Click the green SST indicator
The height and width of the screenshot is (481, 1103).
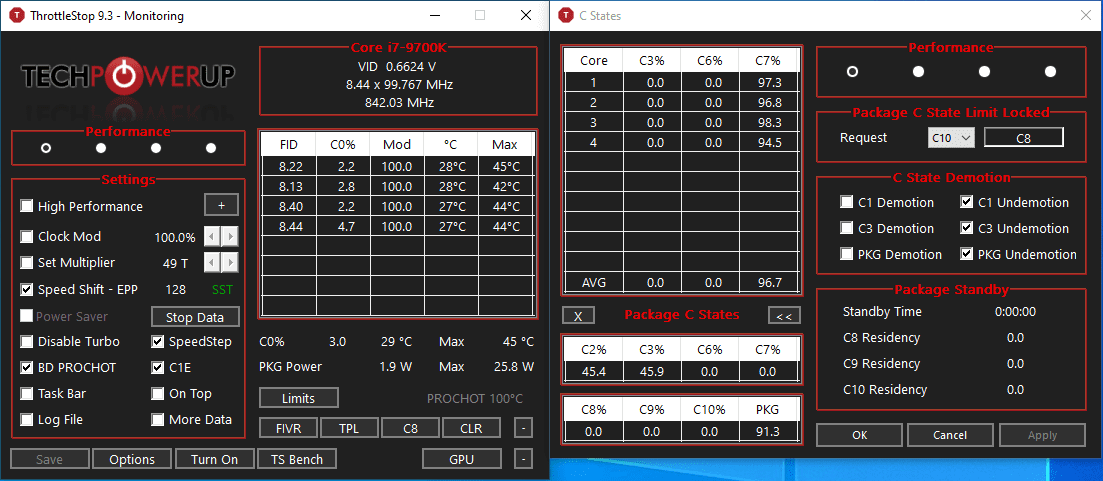pos(222,290)
